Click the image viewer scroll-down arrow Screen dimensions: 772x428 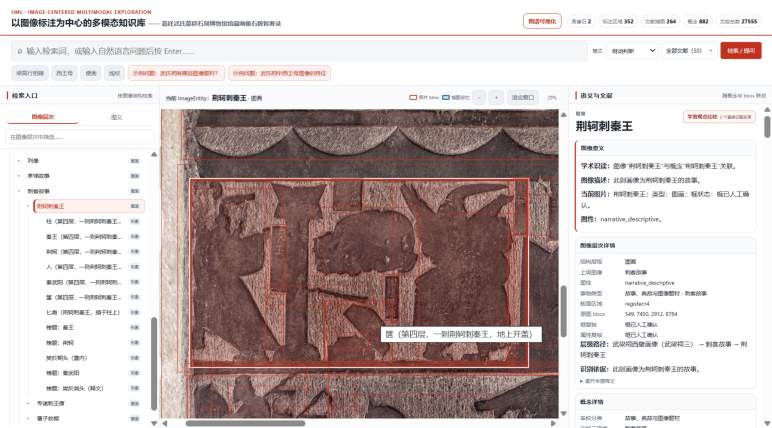[564, 414]
